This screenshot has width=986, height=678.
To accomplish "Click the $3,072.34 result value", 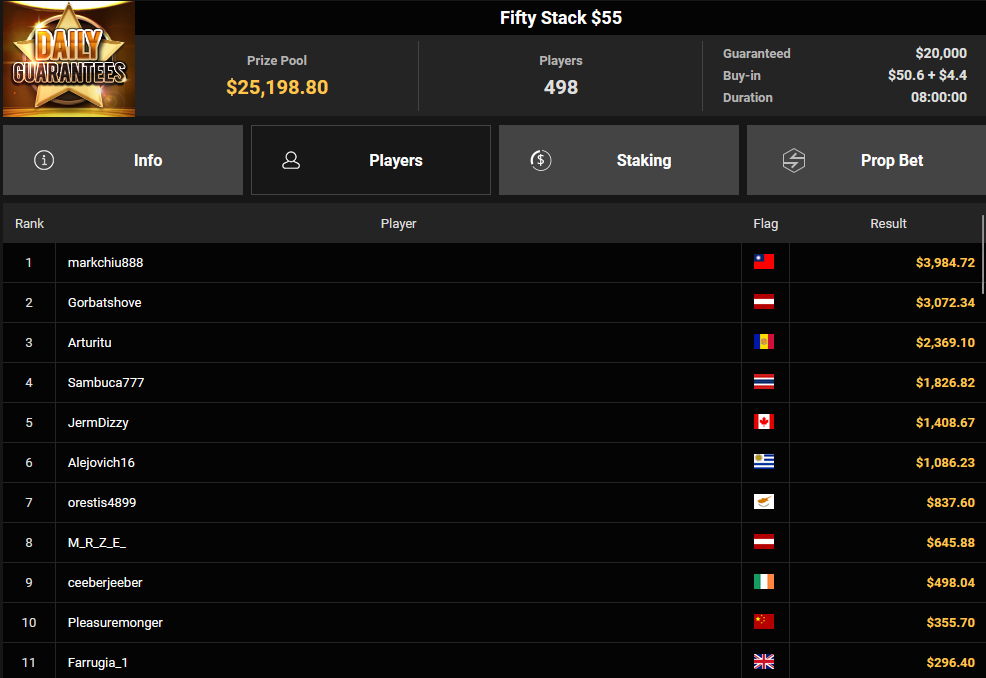I will tap(945, 303).
